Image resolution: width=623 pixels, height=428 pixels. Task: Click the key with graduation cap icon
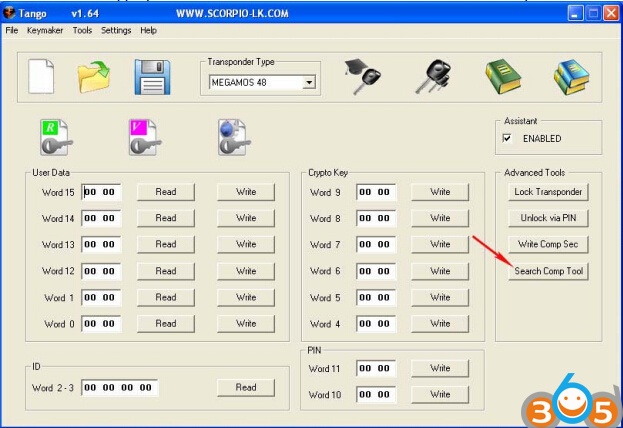[x=362, y=77]
